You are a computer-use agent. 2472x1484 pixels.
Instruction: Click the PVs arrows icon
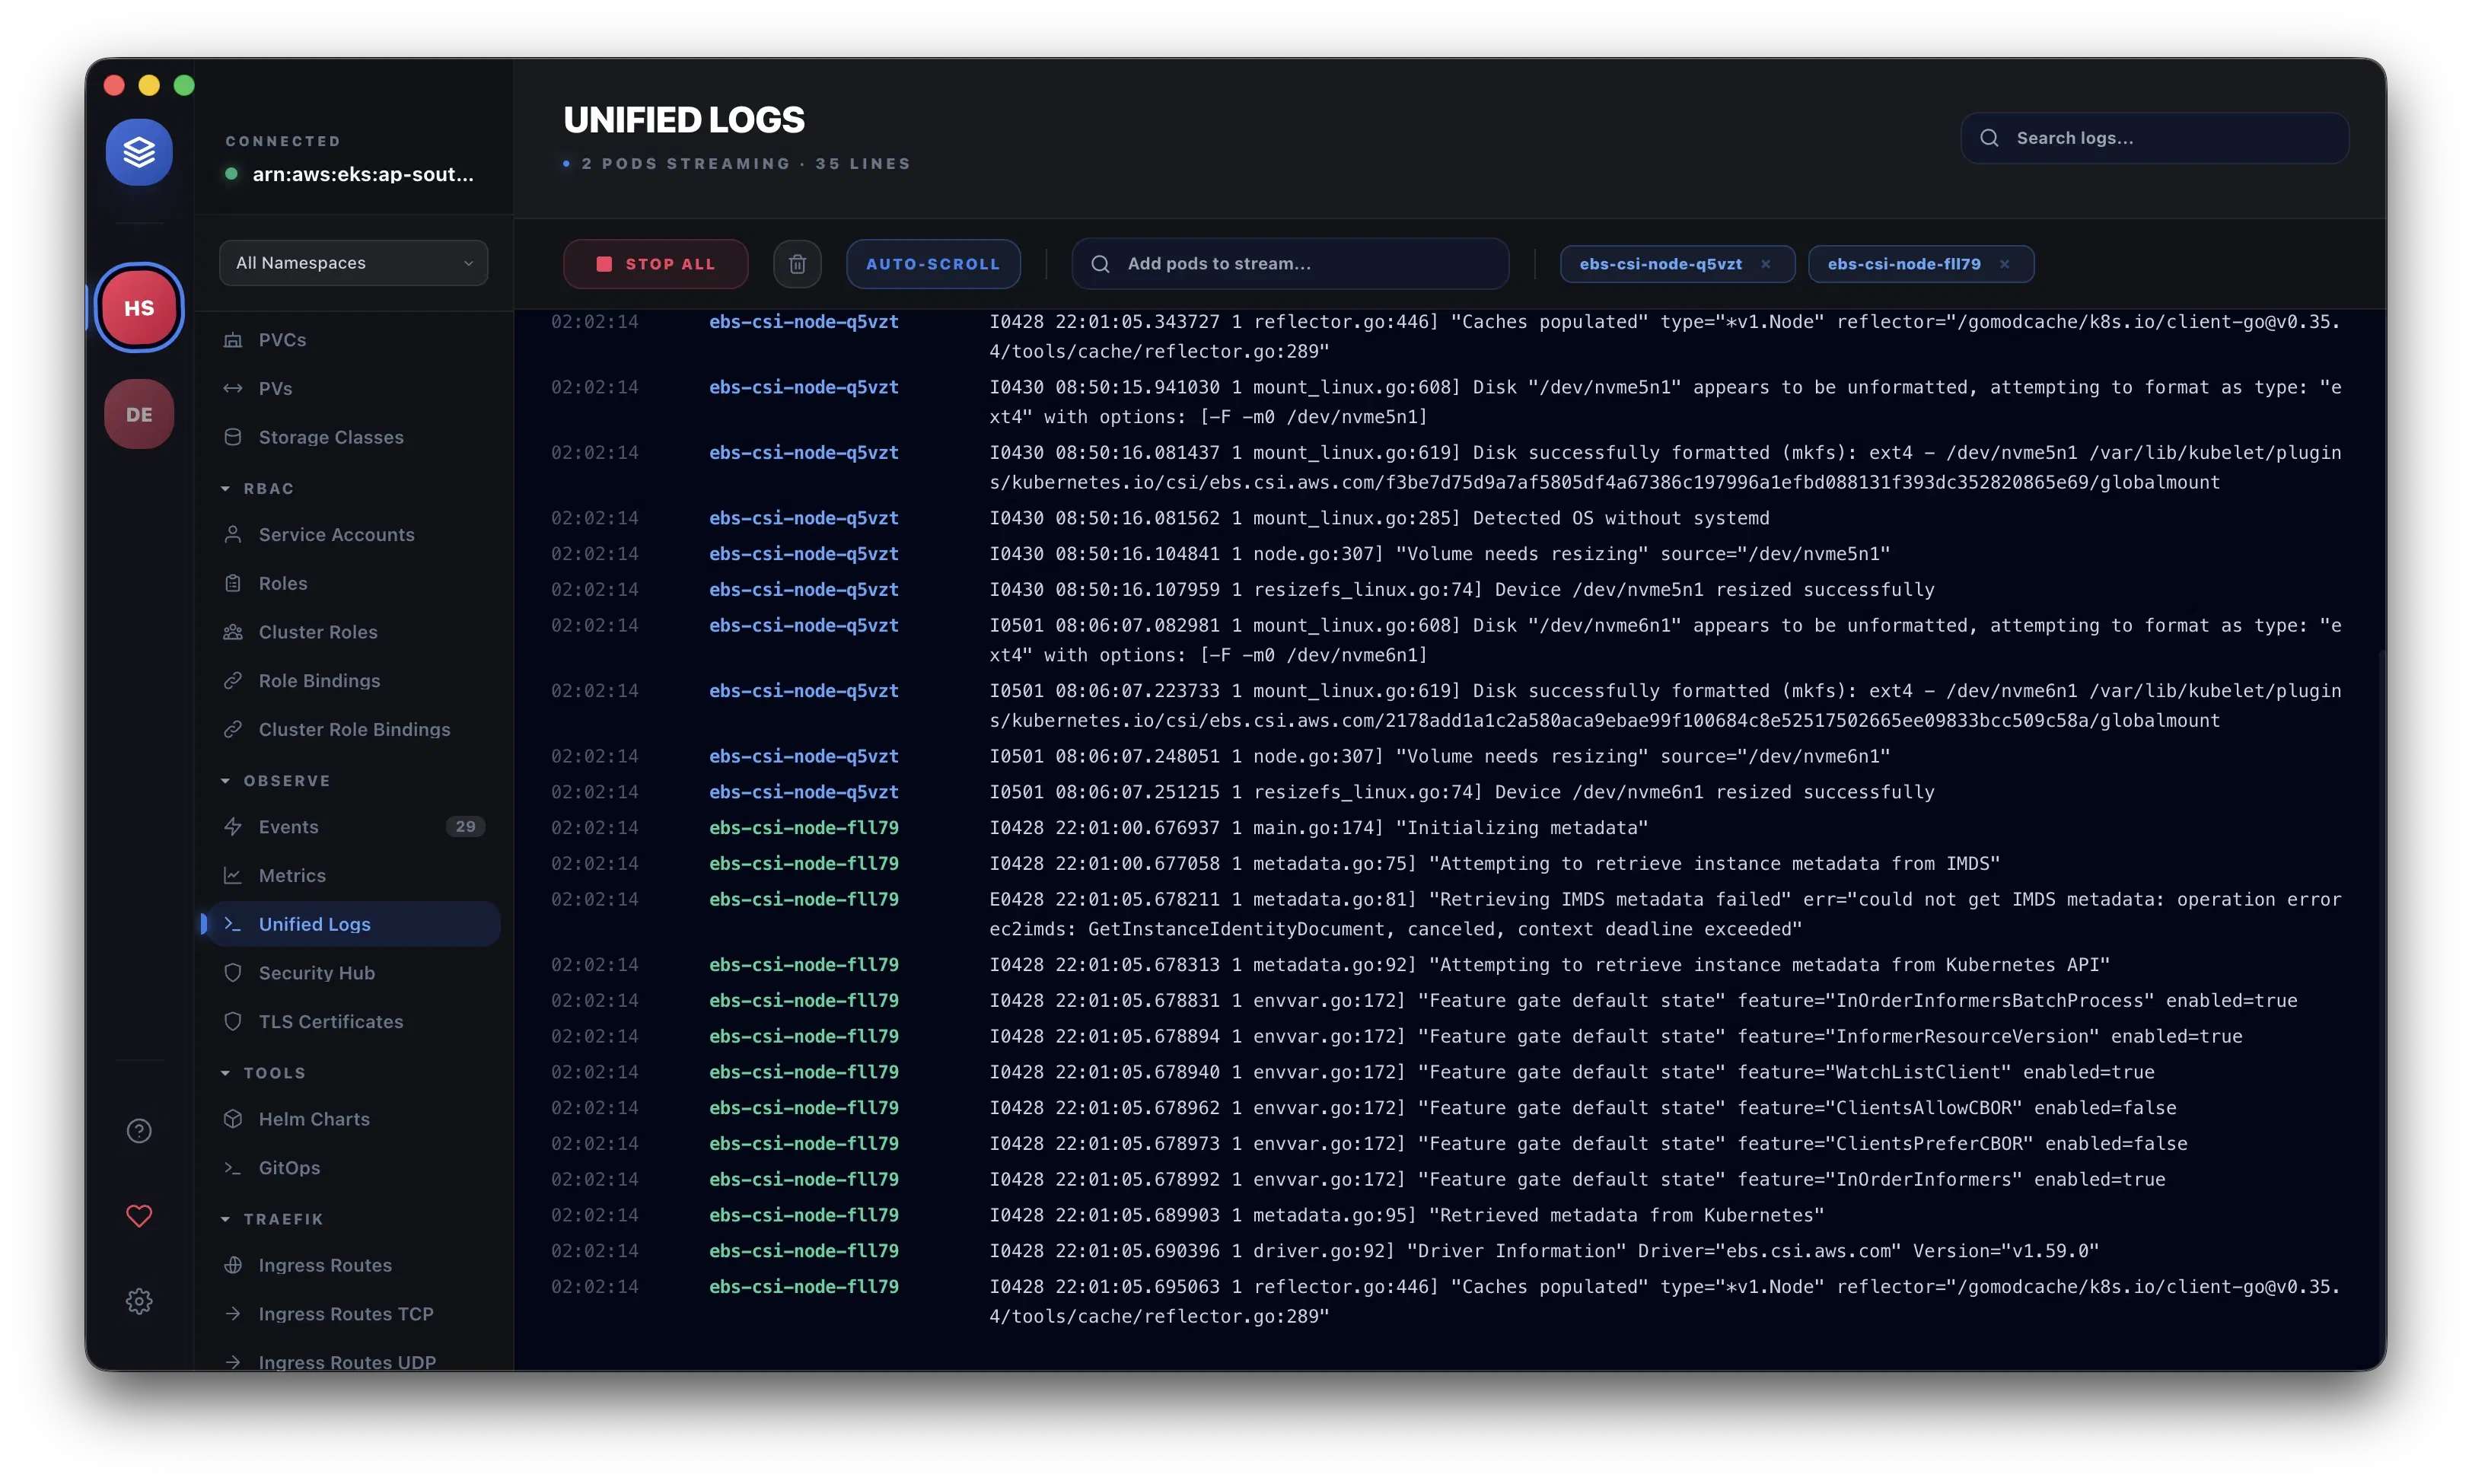click(x=233, y=388)
